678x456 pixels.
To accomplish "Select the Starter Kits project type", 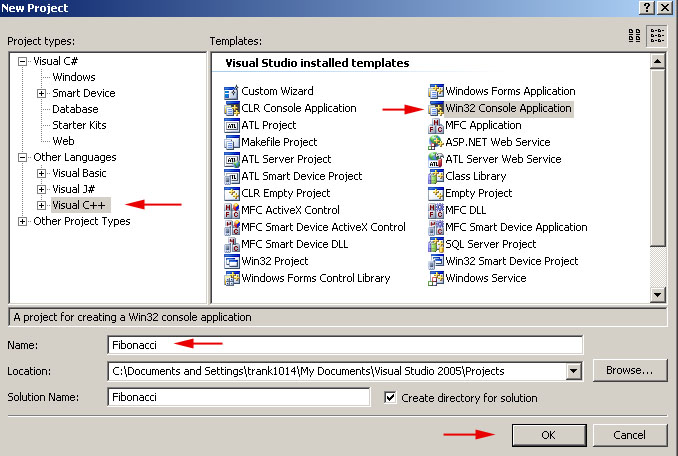I will coord(79,125).
